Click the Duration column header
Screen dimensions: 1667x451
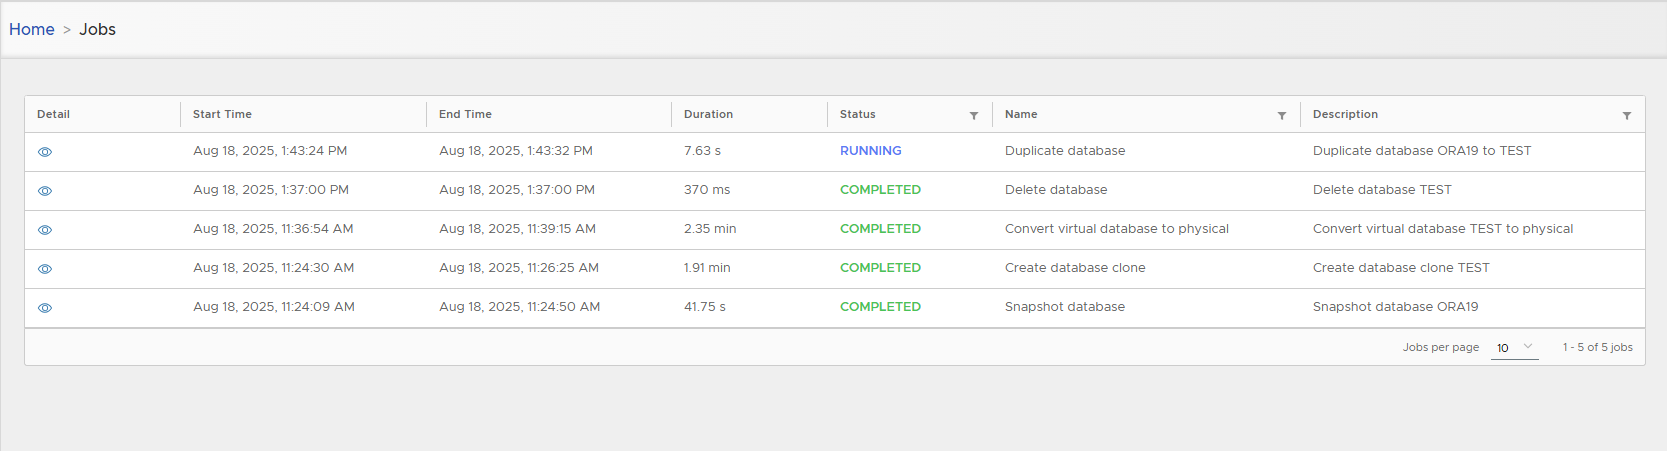[708, 114]
